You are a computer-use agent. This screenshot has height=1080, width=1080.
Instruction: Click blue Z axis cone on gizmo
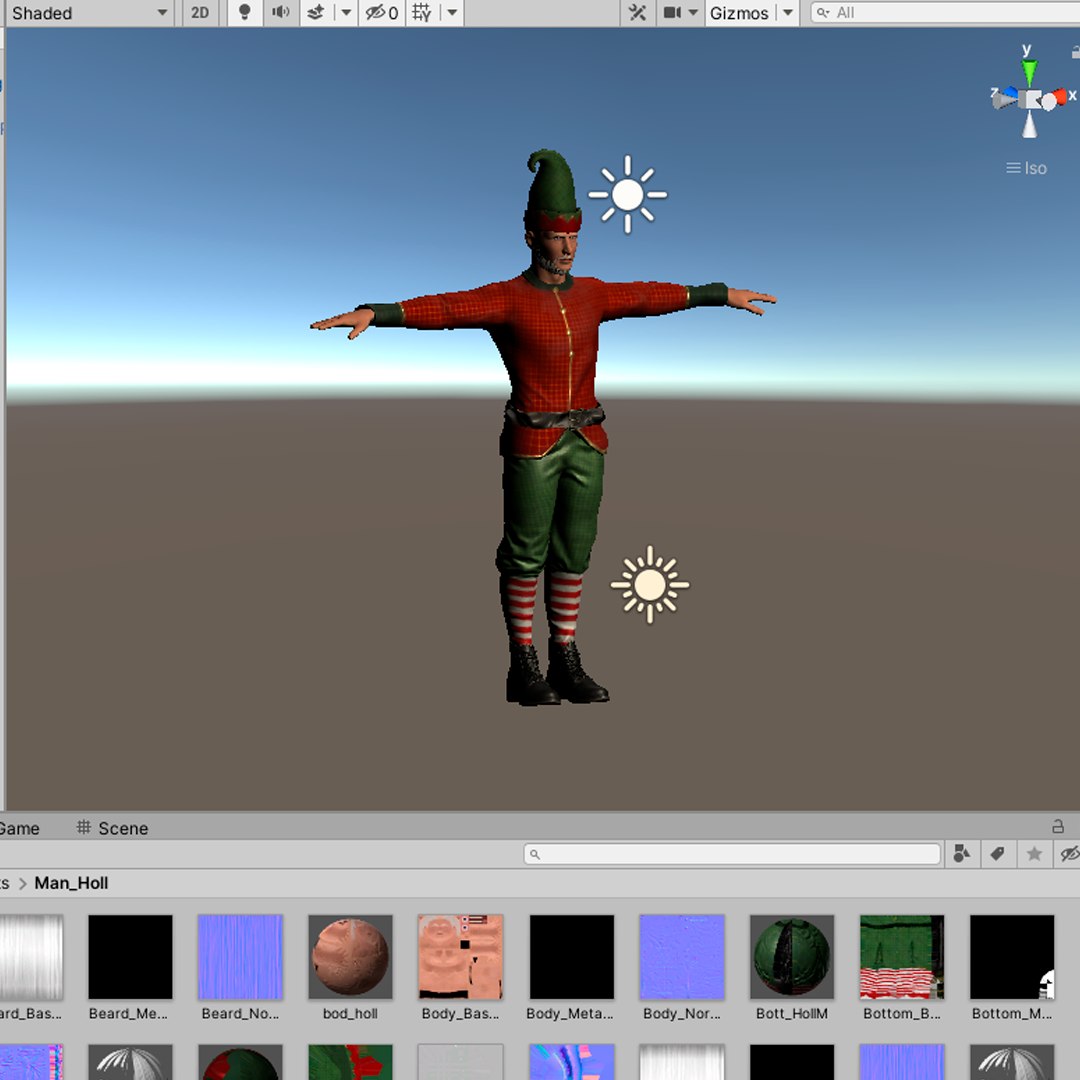coord(1010,93)
